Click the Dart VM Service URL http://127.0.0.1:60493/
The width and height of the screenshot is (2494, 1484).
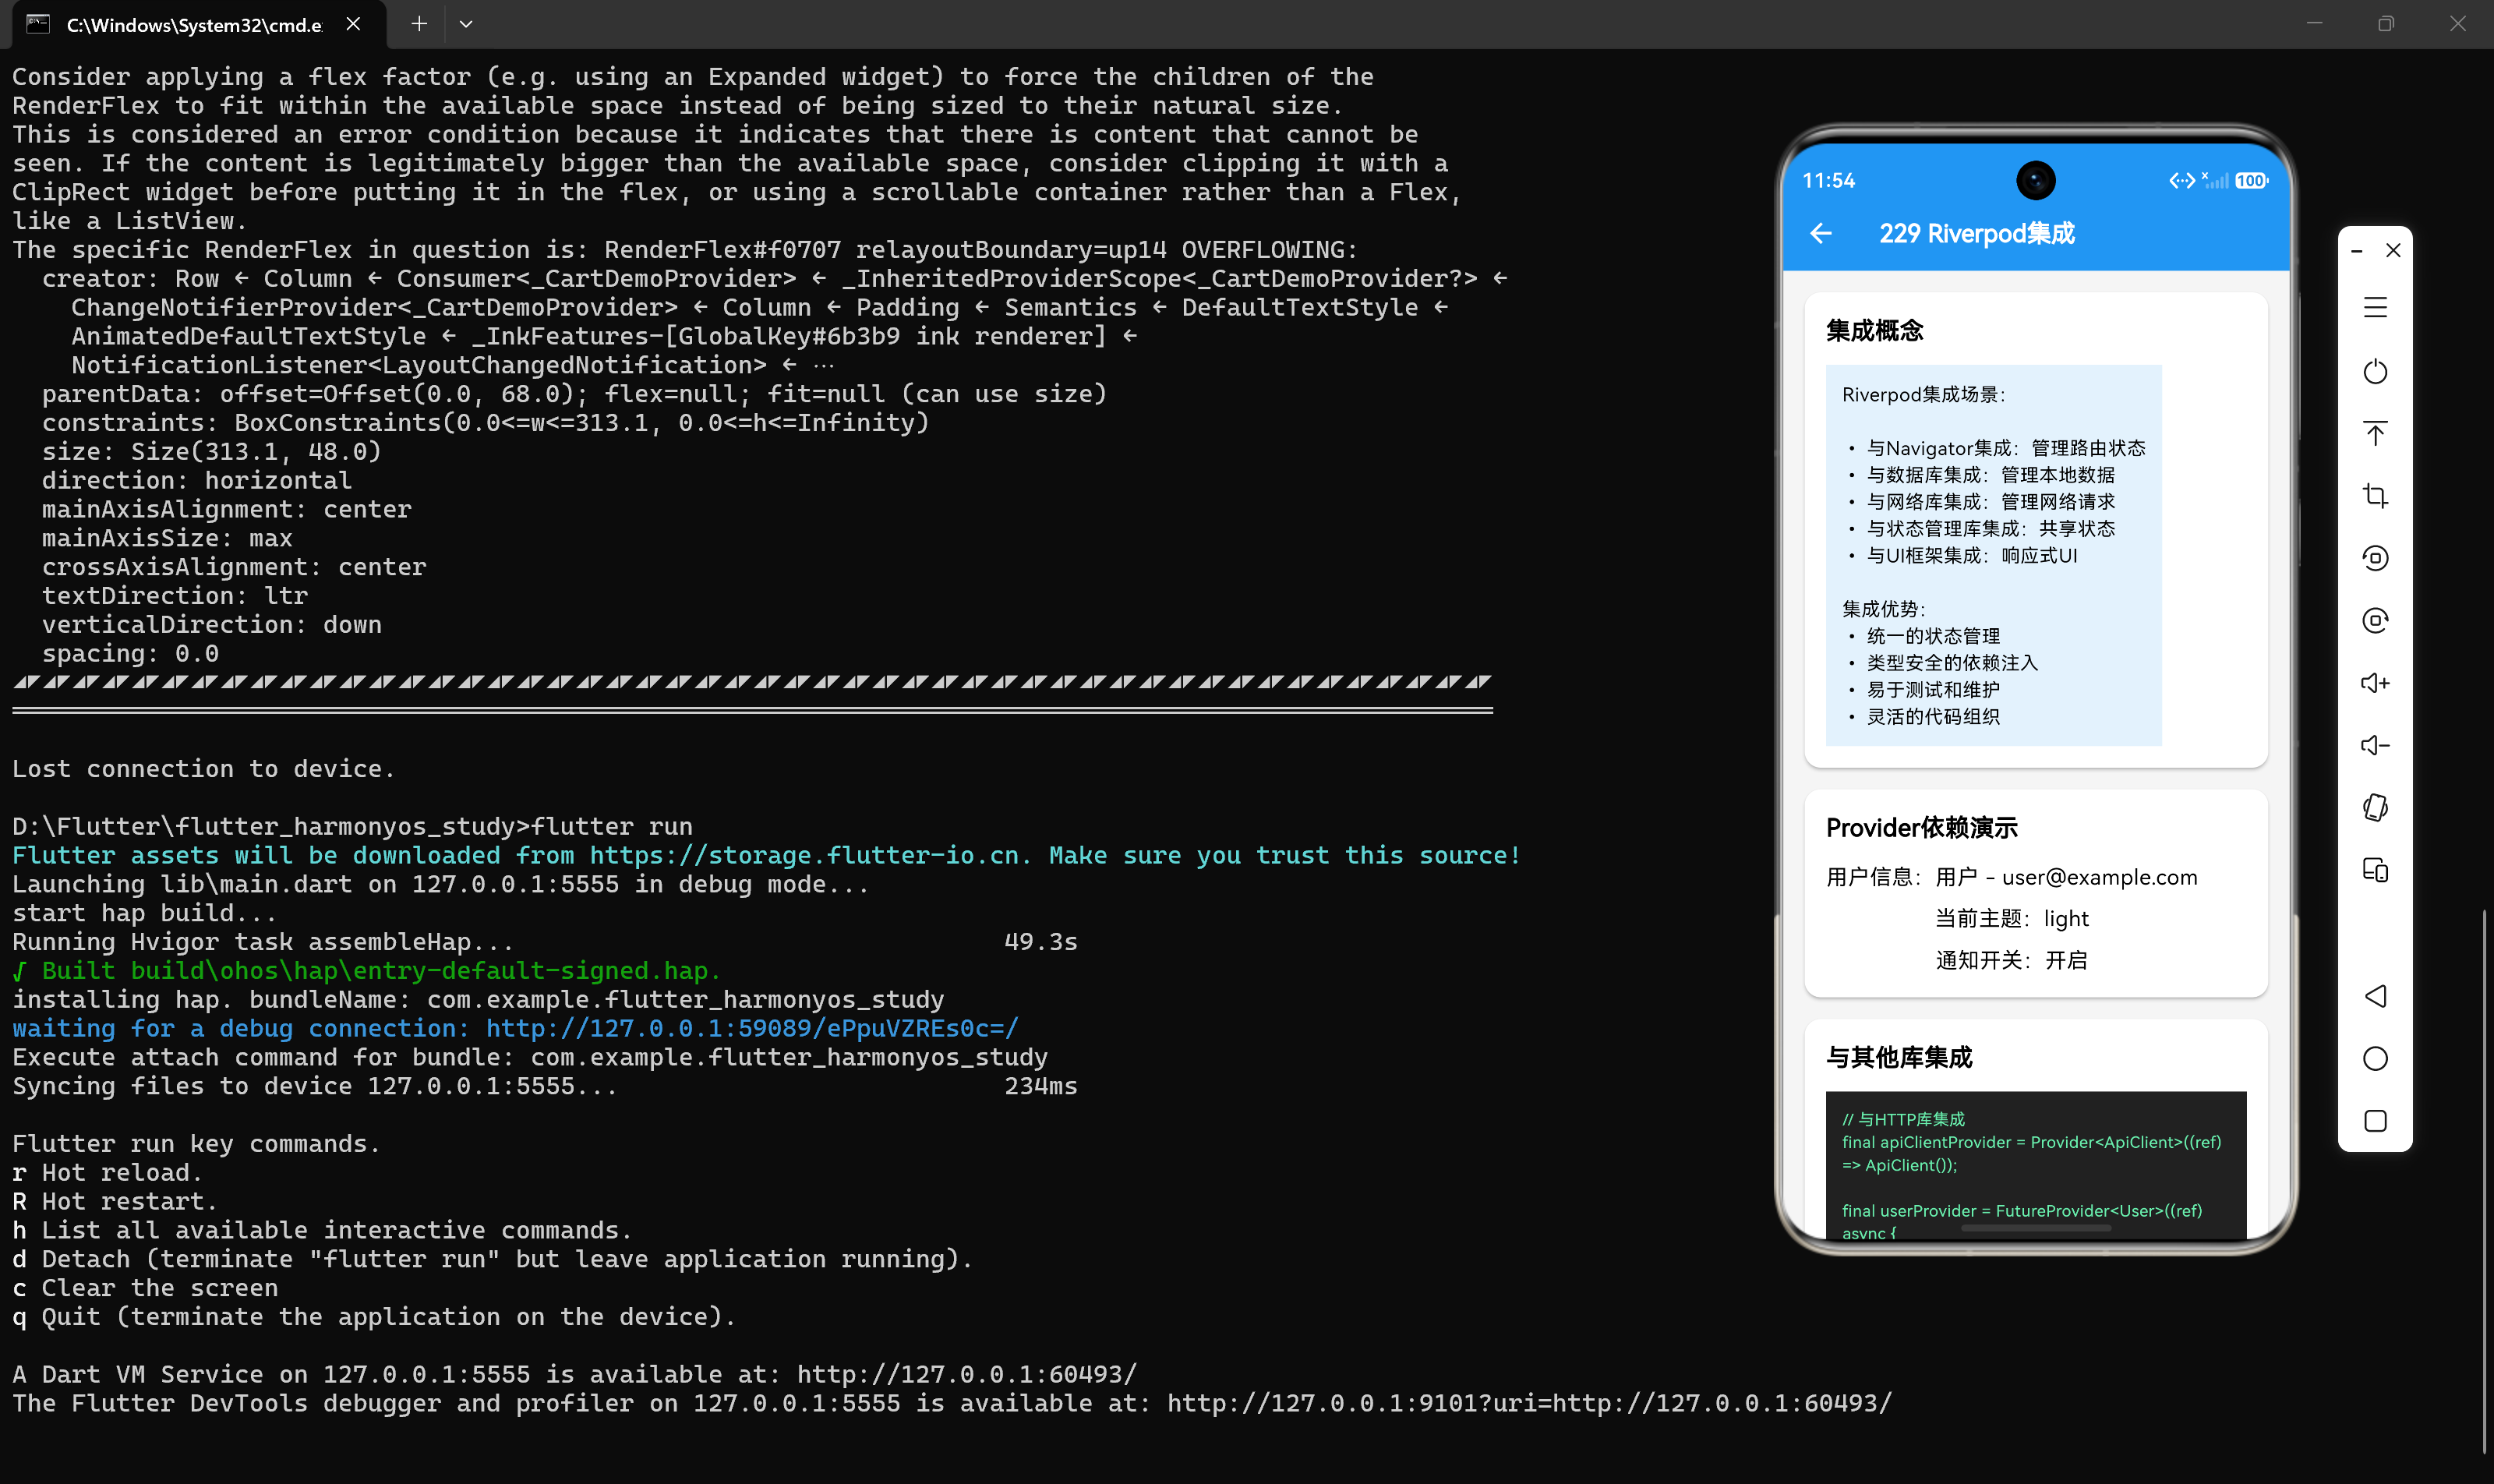967,1374
